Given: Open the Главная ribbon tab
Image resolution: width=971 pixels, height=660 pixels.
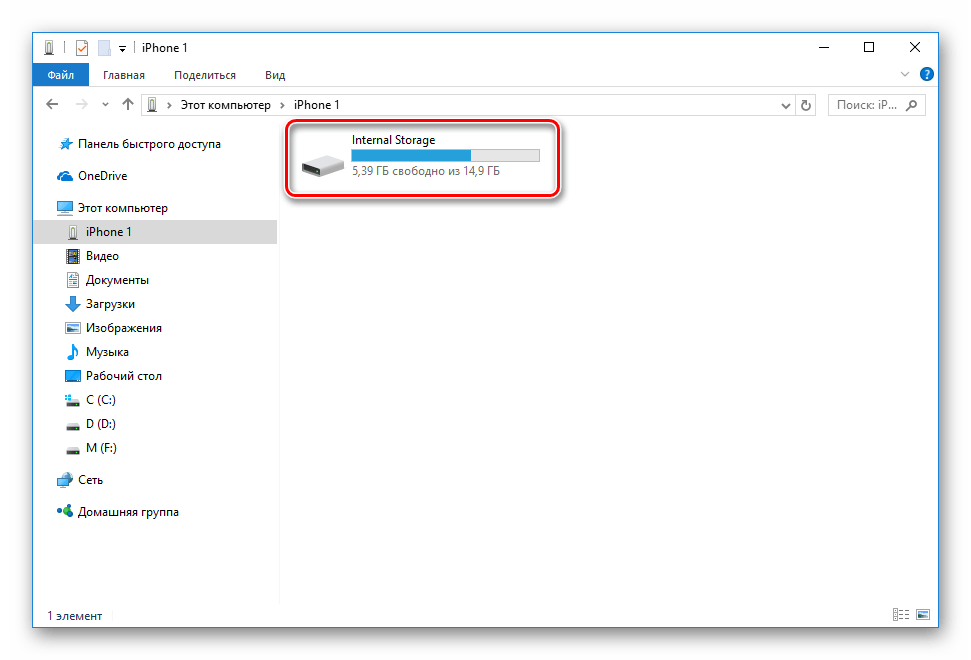Looking at the screenshot, I should coord(123,75).
